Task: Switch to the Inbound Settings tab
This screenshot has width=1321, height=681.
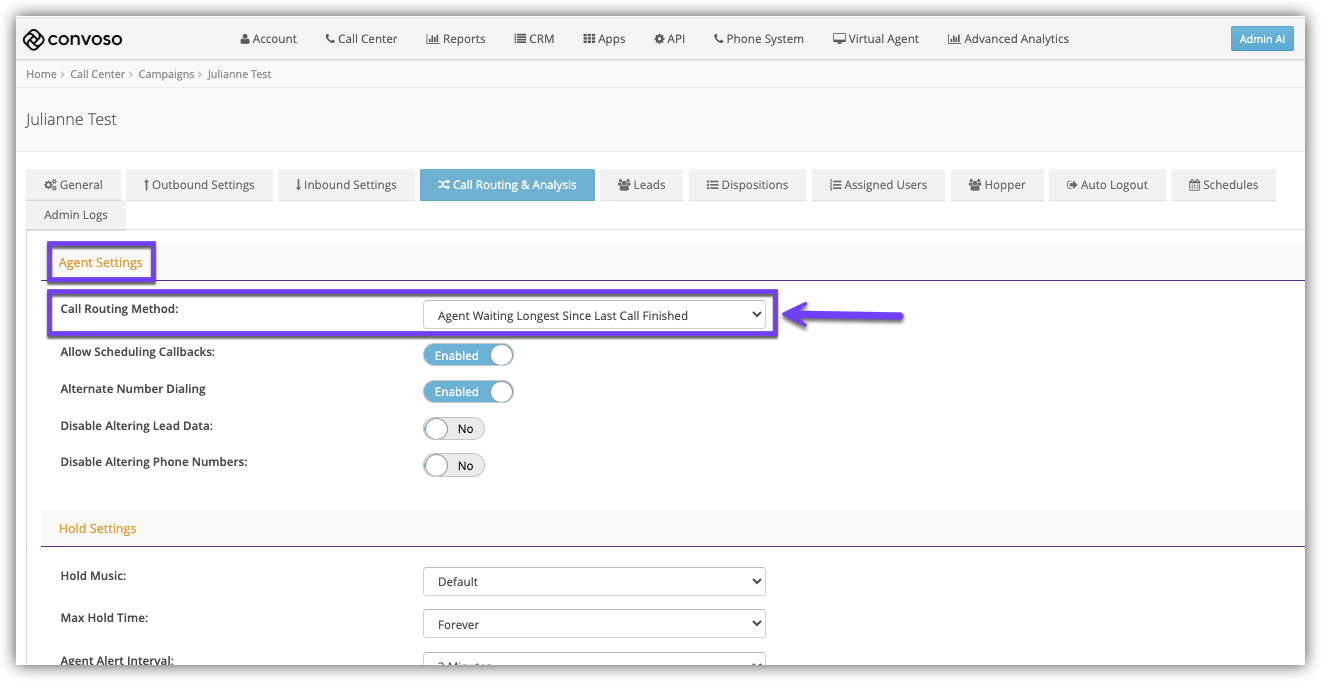Action: coord(346,185)
